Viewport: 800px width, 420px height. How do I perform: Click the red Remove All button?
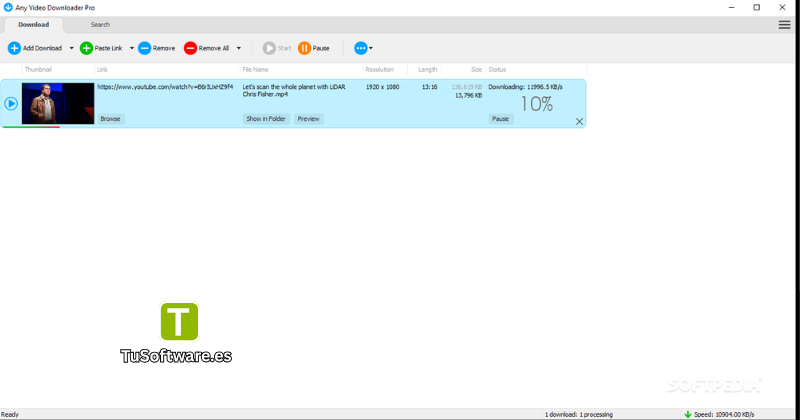[207, 48]
